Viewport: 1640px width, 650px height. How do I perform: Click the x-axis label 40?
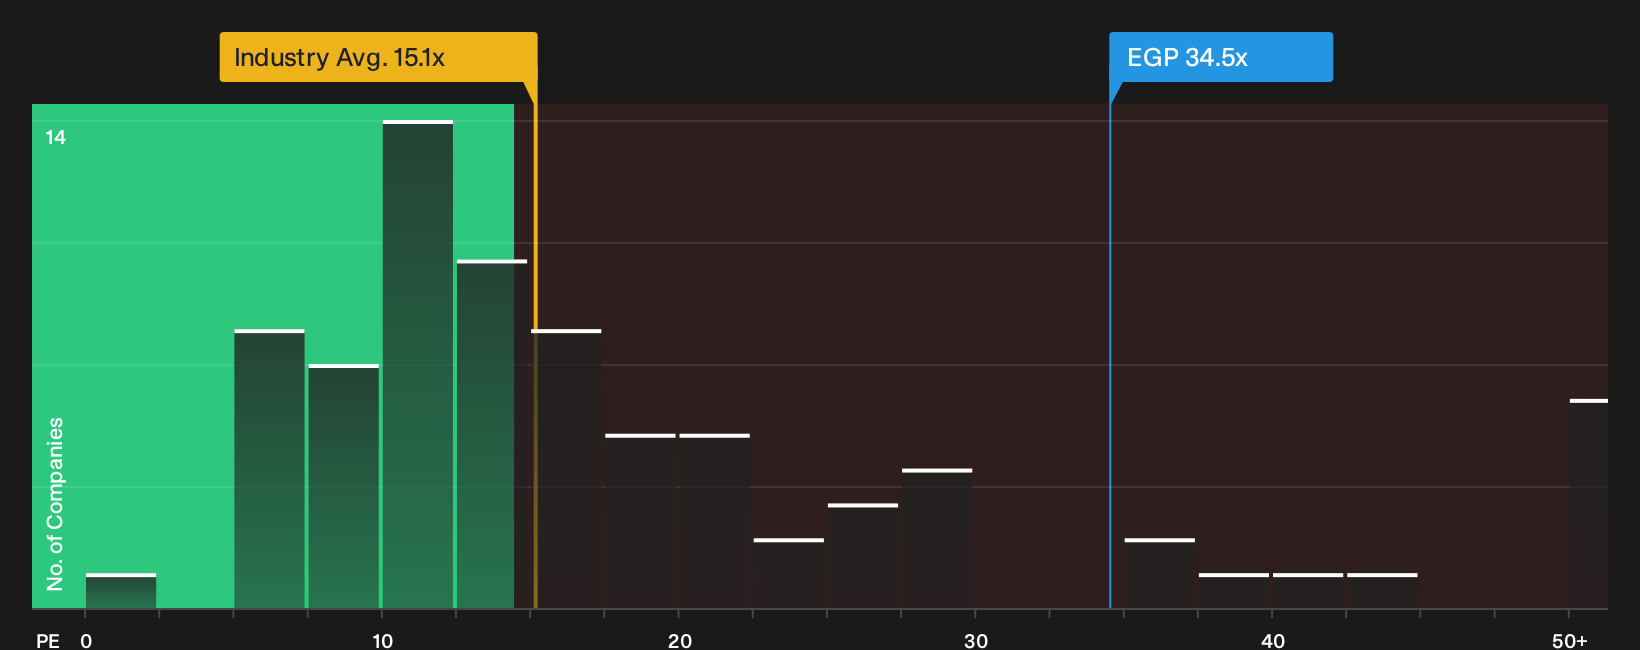(1273, 641)
